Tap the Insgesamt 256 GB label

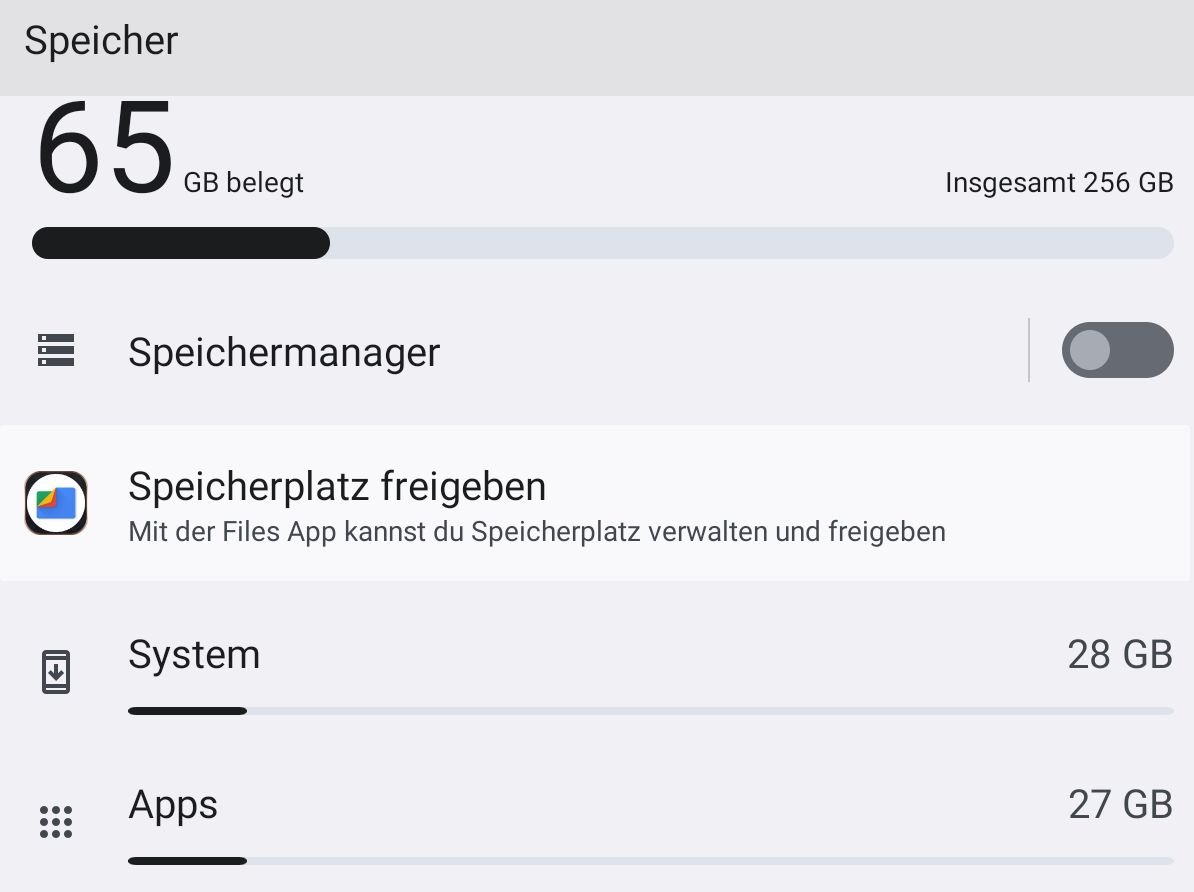point(1058,183)
